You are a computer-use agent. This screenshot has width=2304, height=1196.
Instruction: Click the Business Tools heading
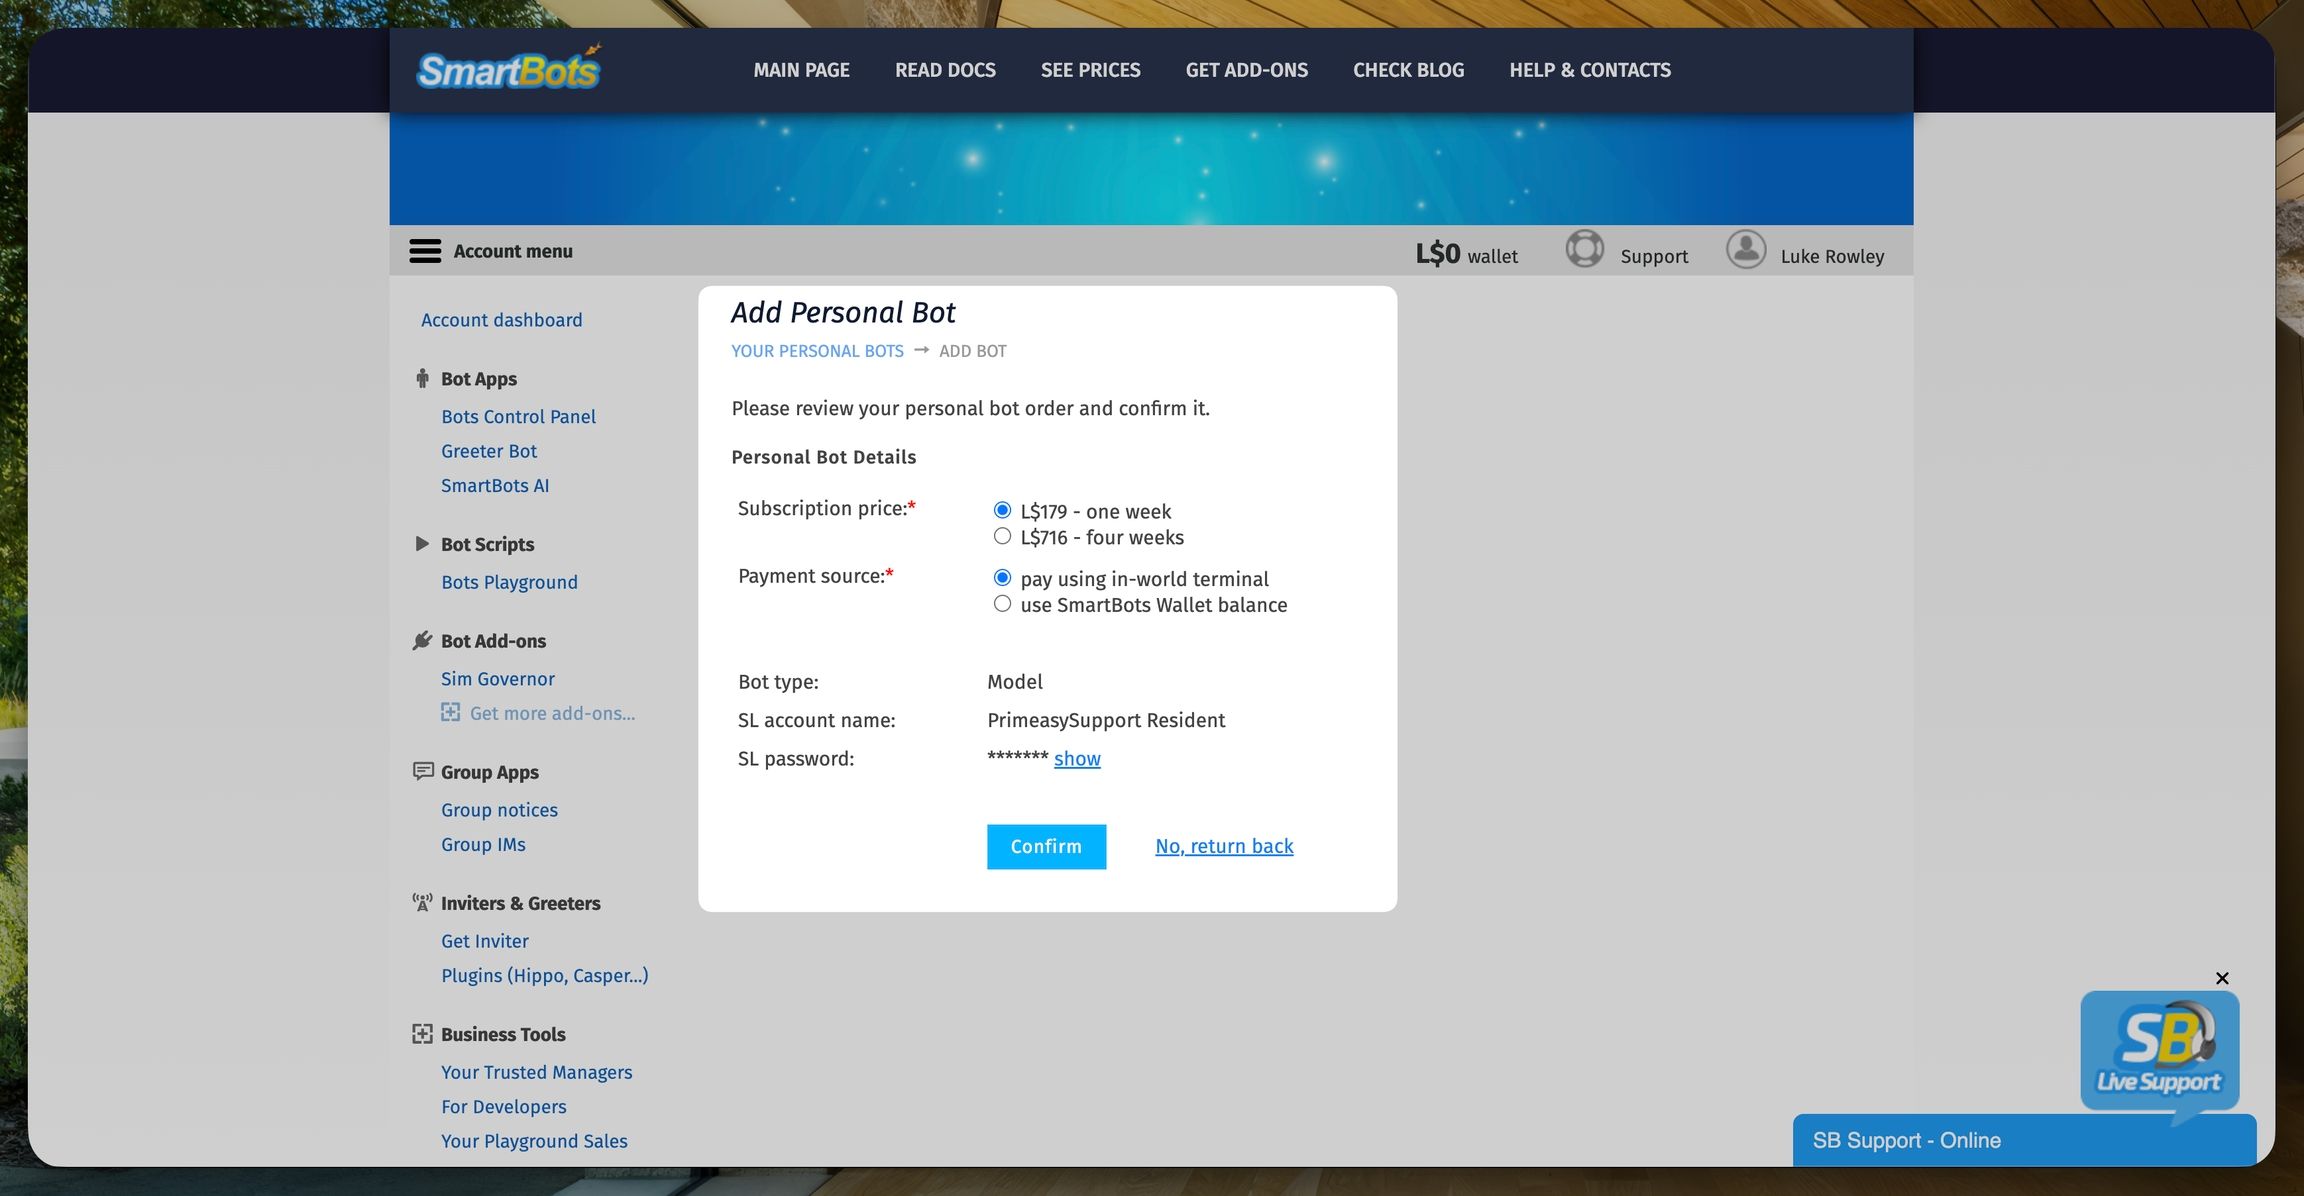[503, 1034]
